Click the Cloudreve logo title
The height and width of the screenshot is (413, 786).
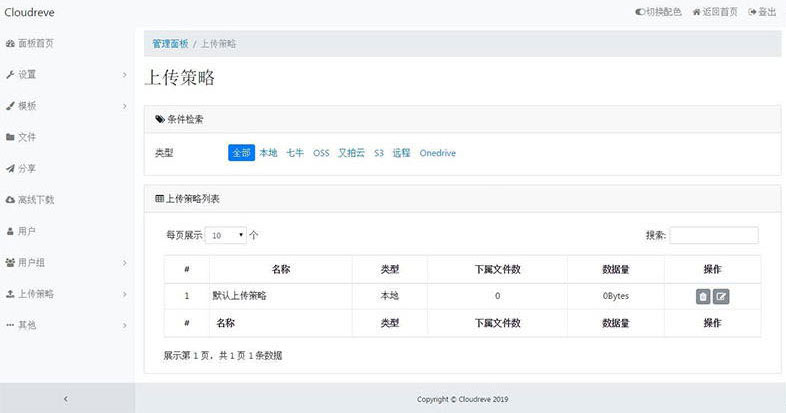click(x=29, y=12)
